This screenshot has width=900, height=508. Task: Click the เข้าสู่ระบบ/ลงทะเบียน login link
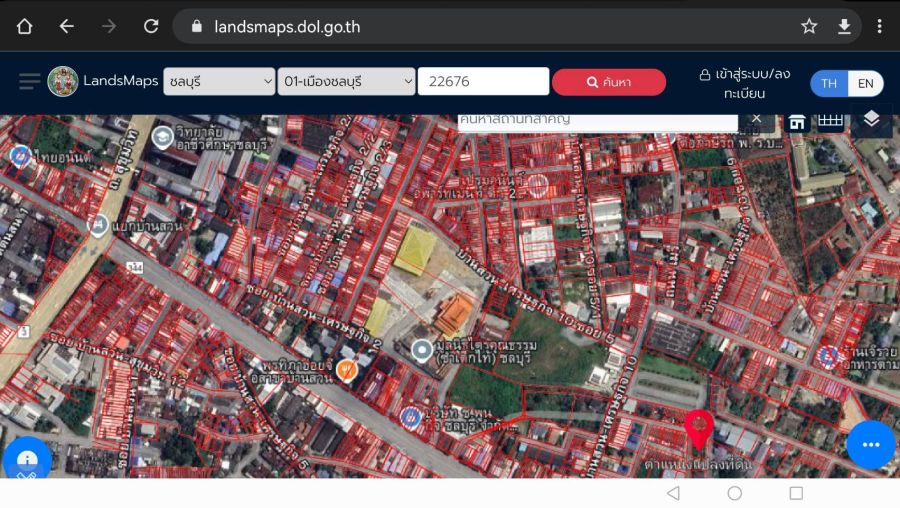point(744,83)
